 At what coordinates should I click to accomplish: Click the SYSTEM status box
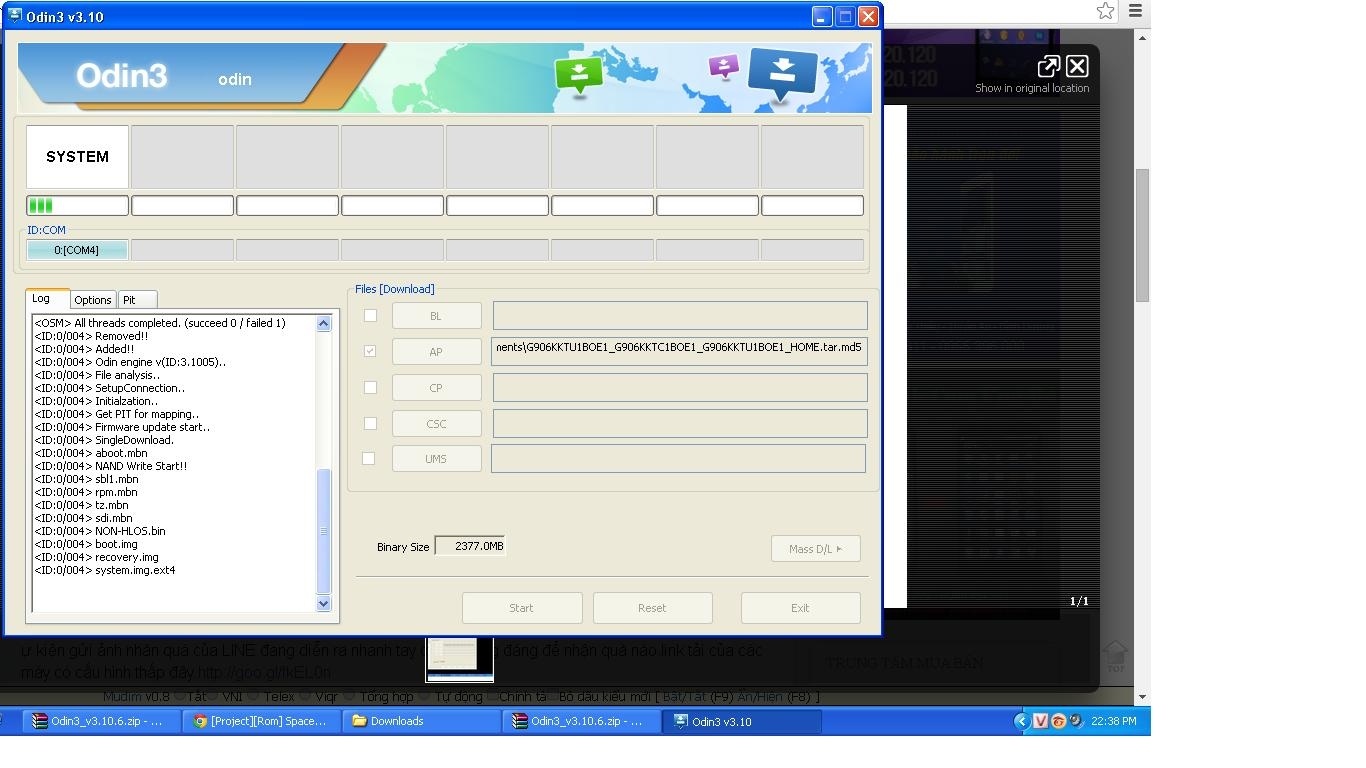77,157
